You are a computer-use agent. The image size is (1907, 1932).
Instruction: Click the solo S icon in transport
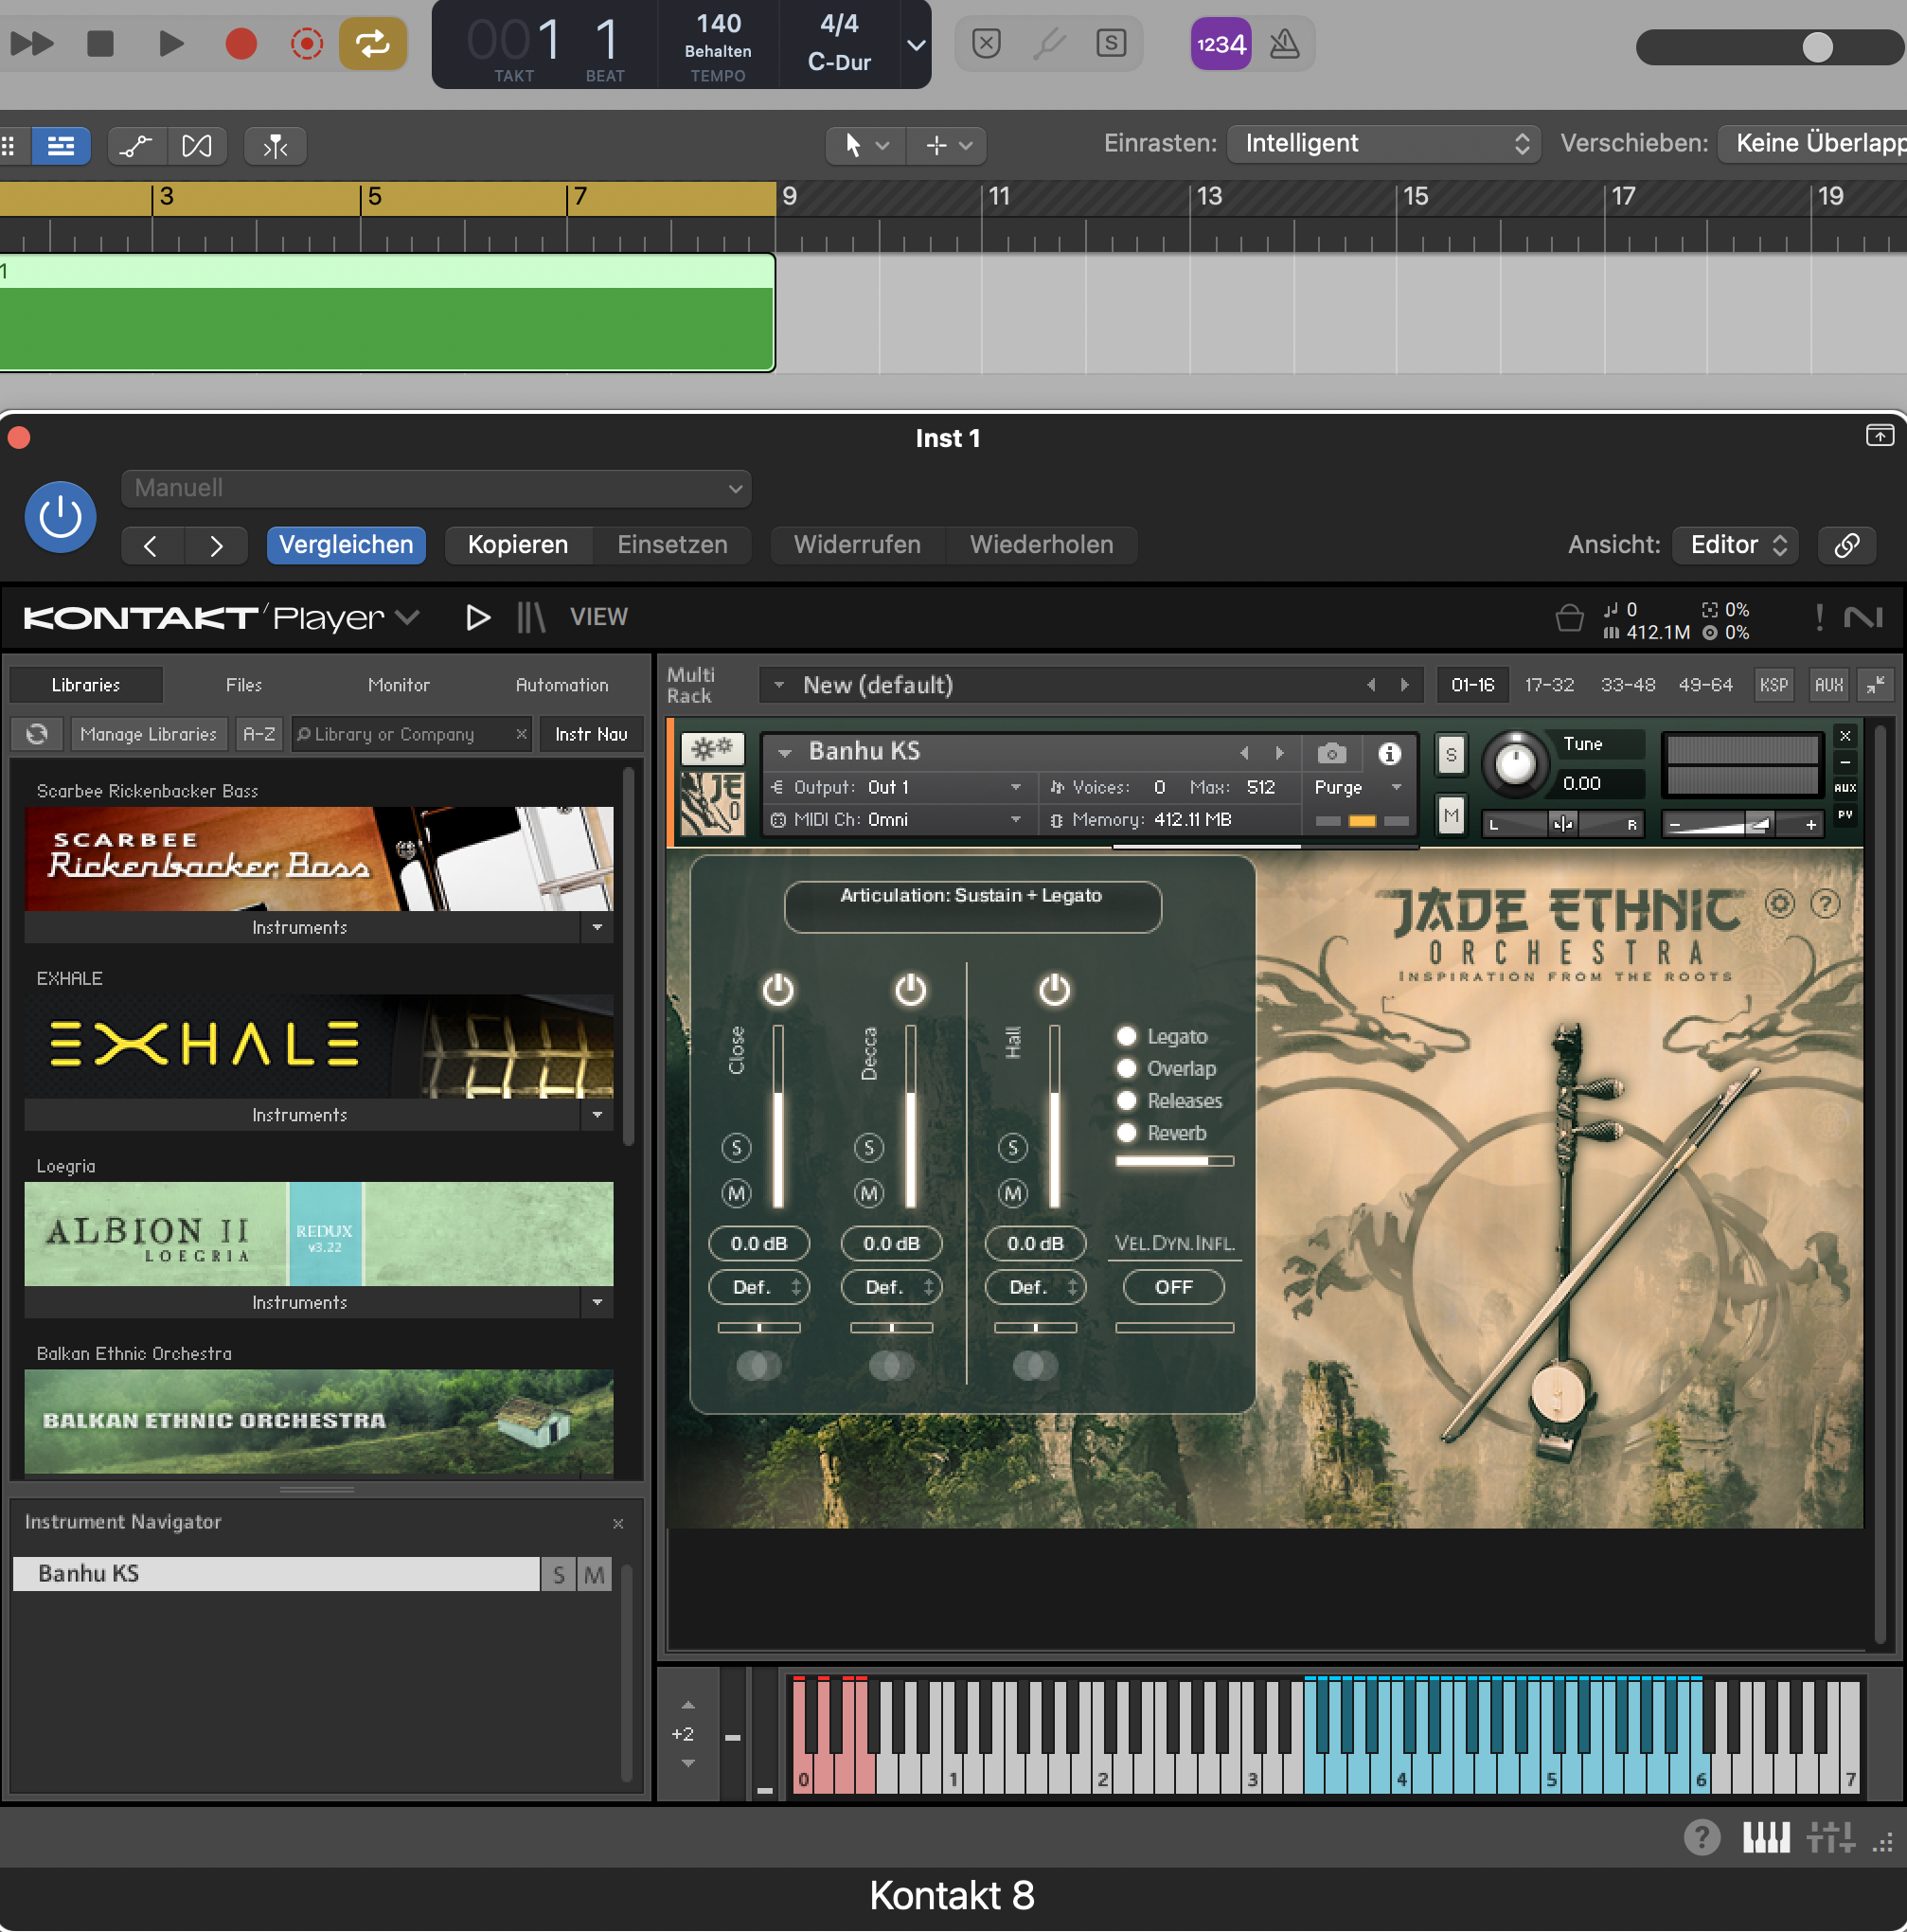click(x=1110, y=44)
